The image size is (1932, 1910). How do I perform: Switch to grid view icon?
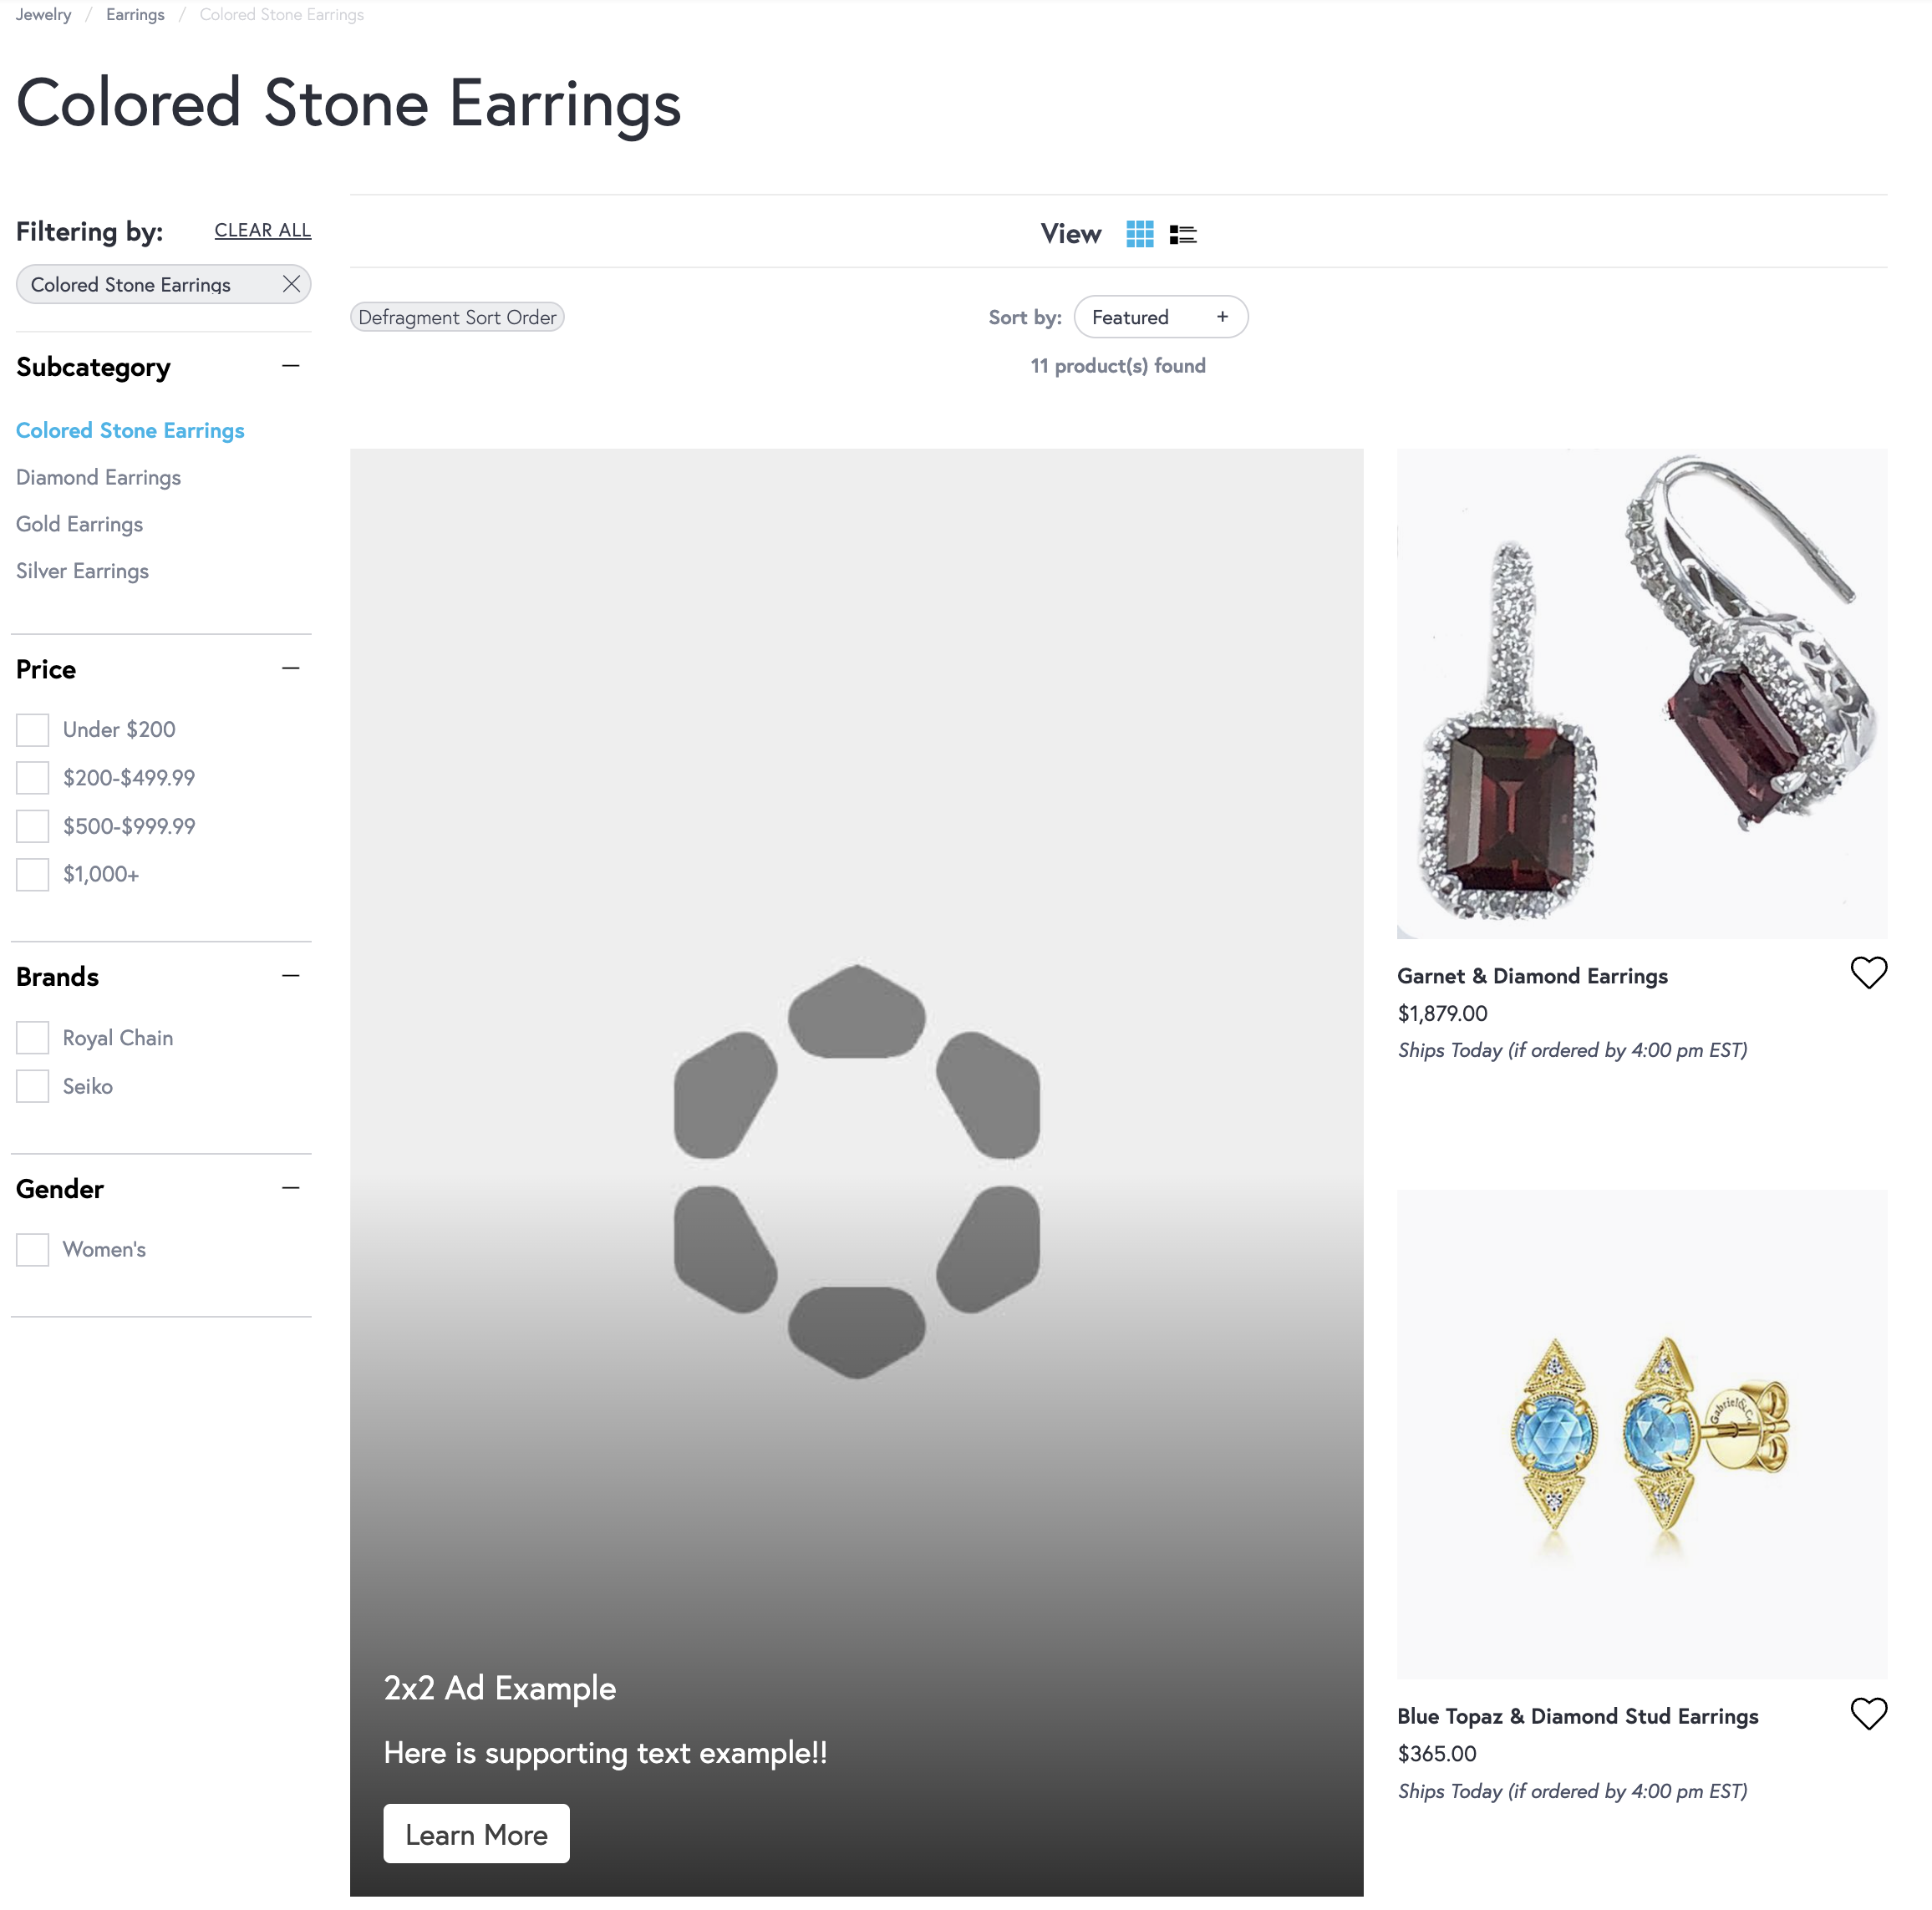click(x=1139, y=234)
